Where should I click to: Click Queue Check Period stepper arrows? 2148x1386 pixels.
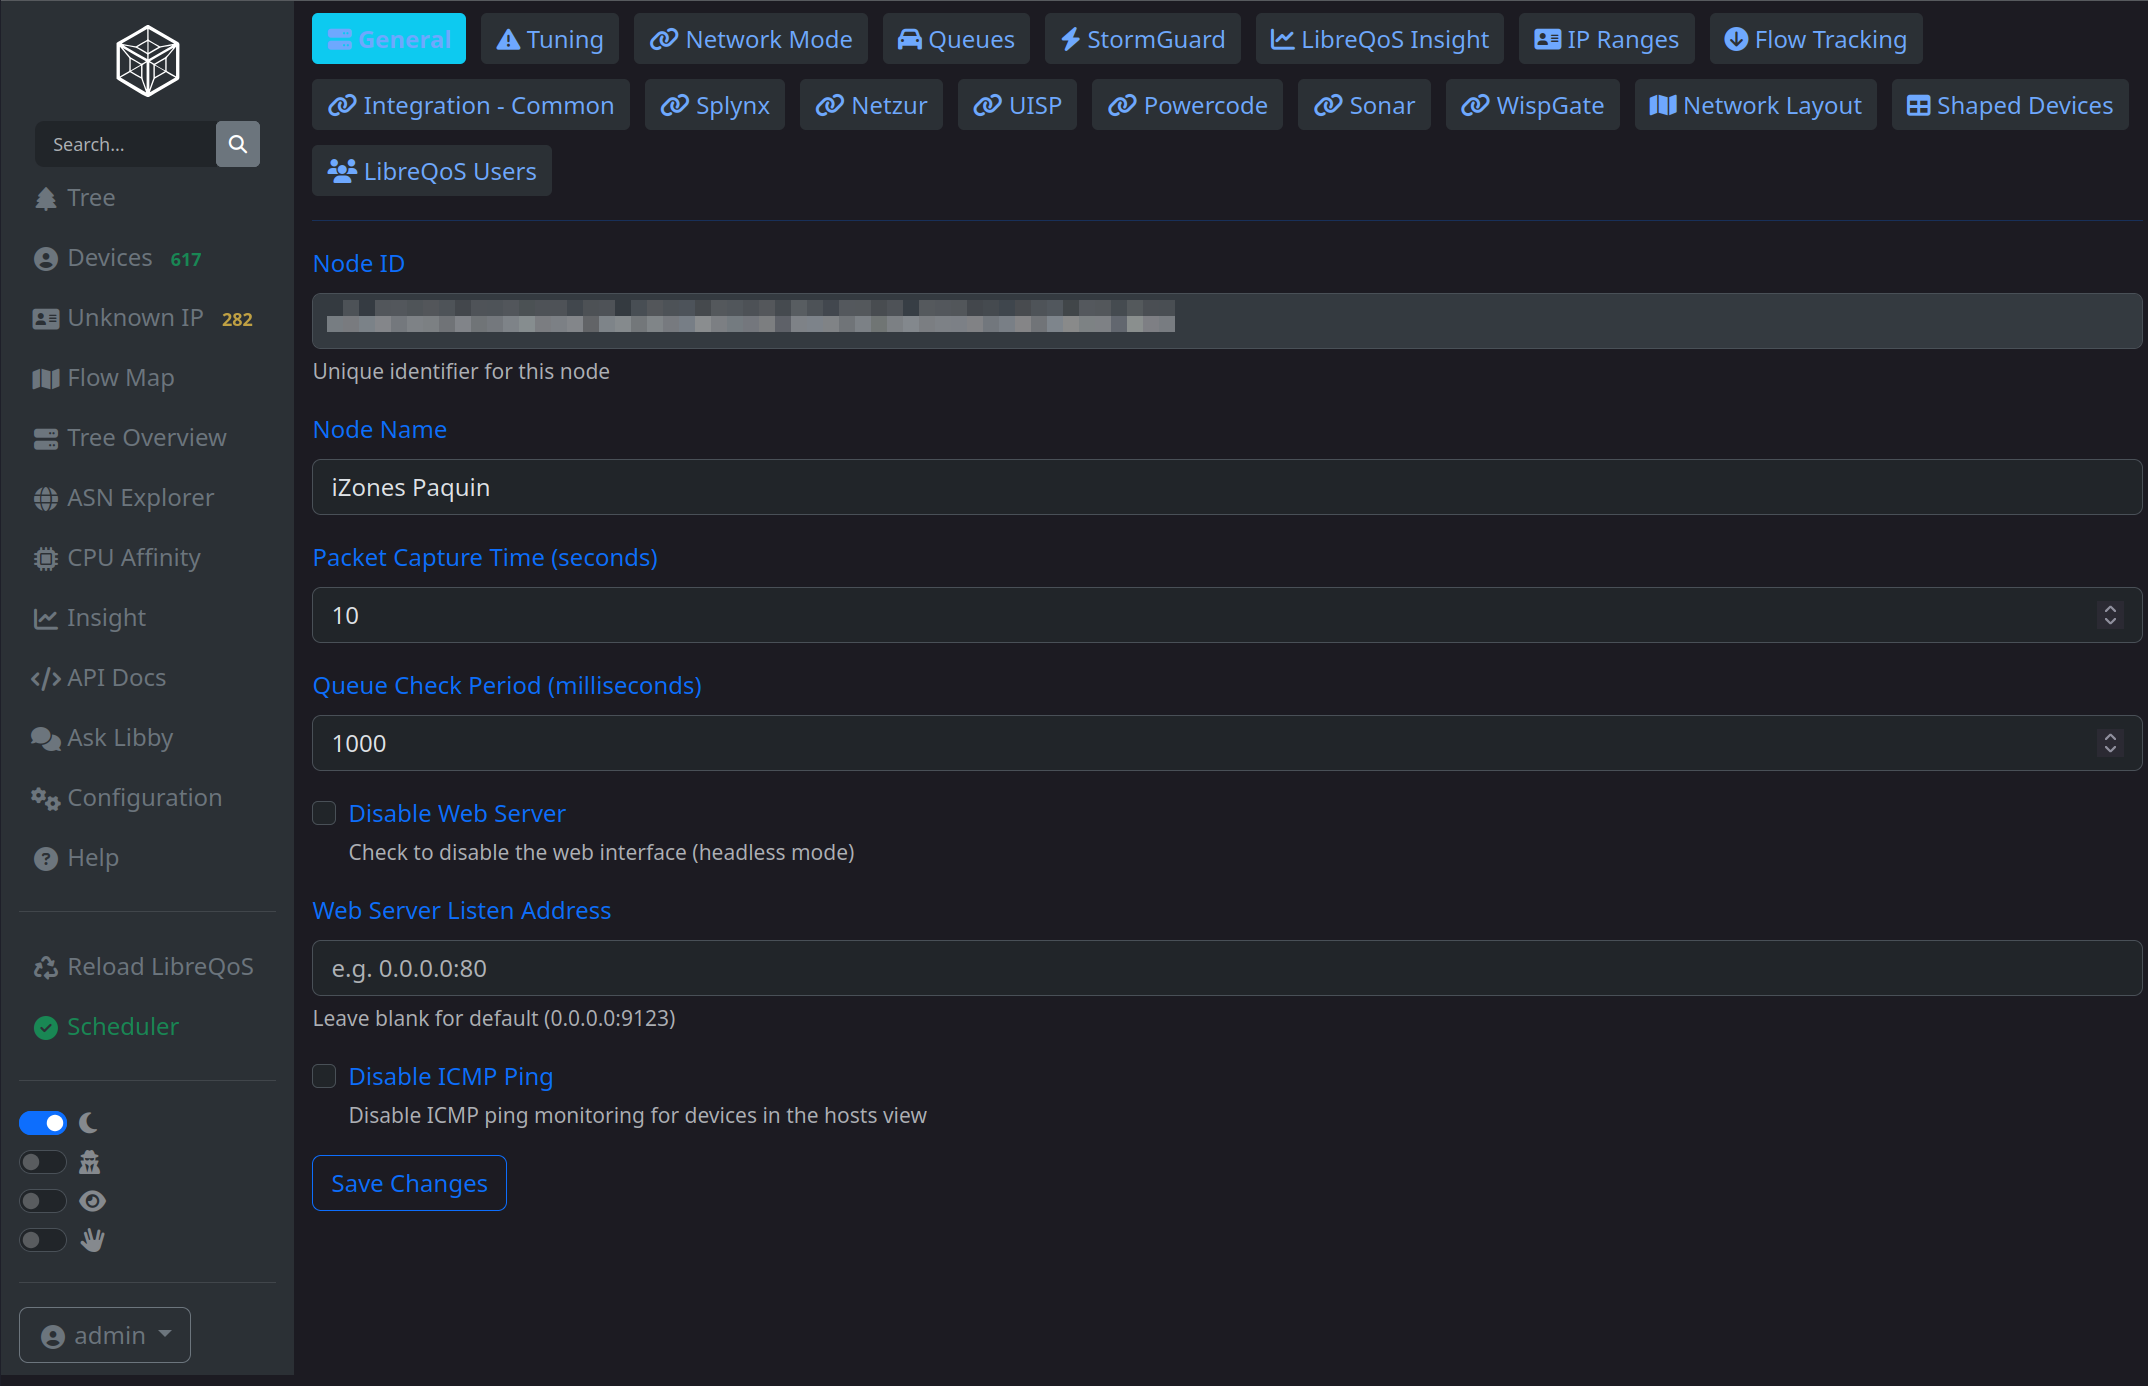2110,743
